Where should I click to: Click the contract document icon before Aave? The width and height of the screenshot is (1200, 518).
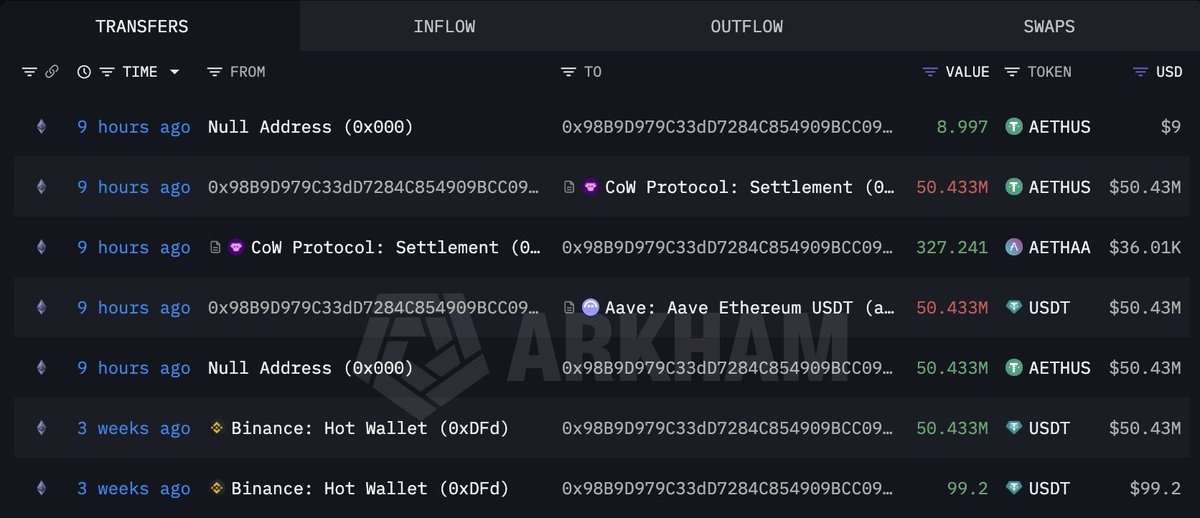(569, 308)
